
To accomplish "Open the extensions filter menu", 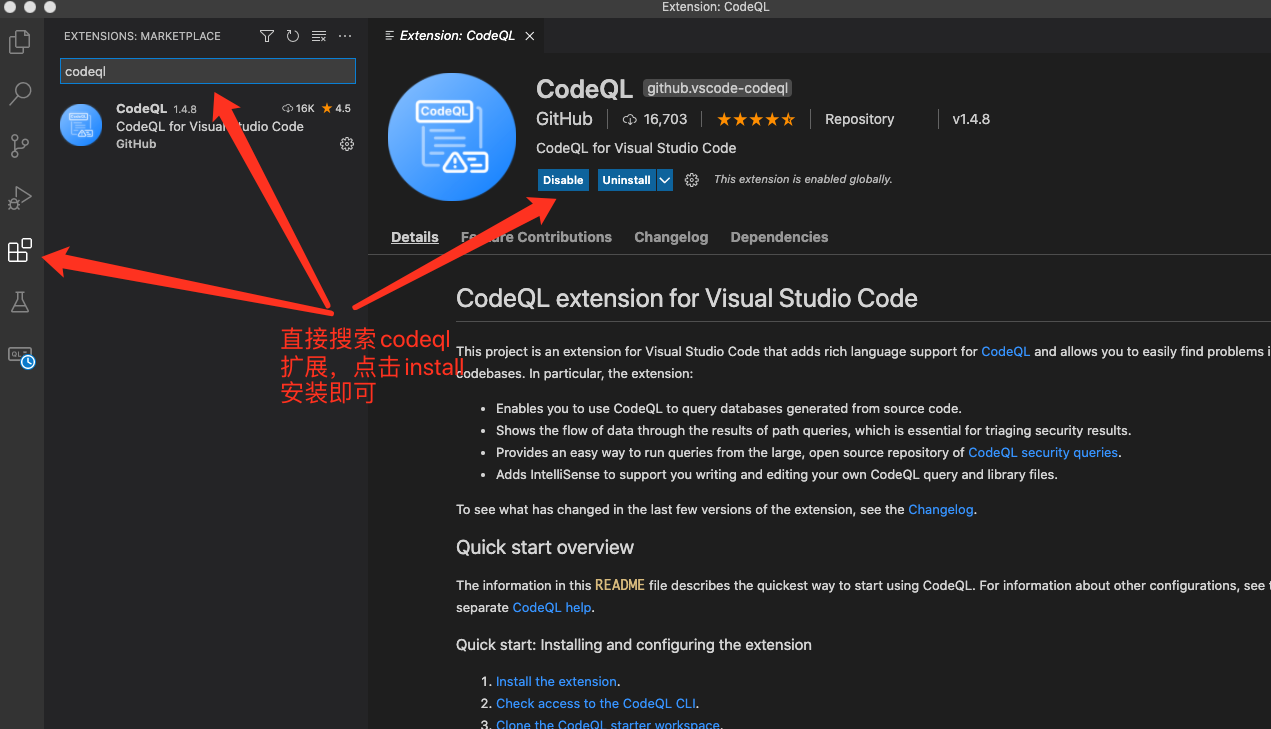I will [266, 35].
